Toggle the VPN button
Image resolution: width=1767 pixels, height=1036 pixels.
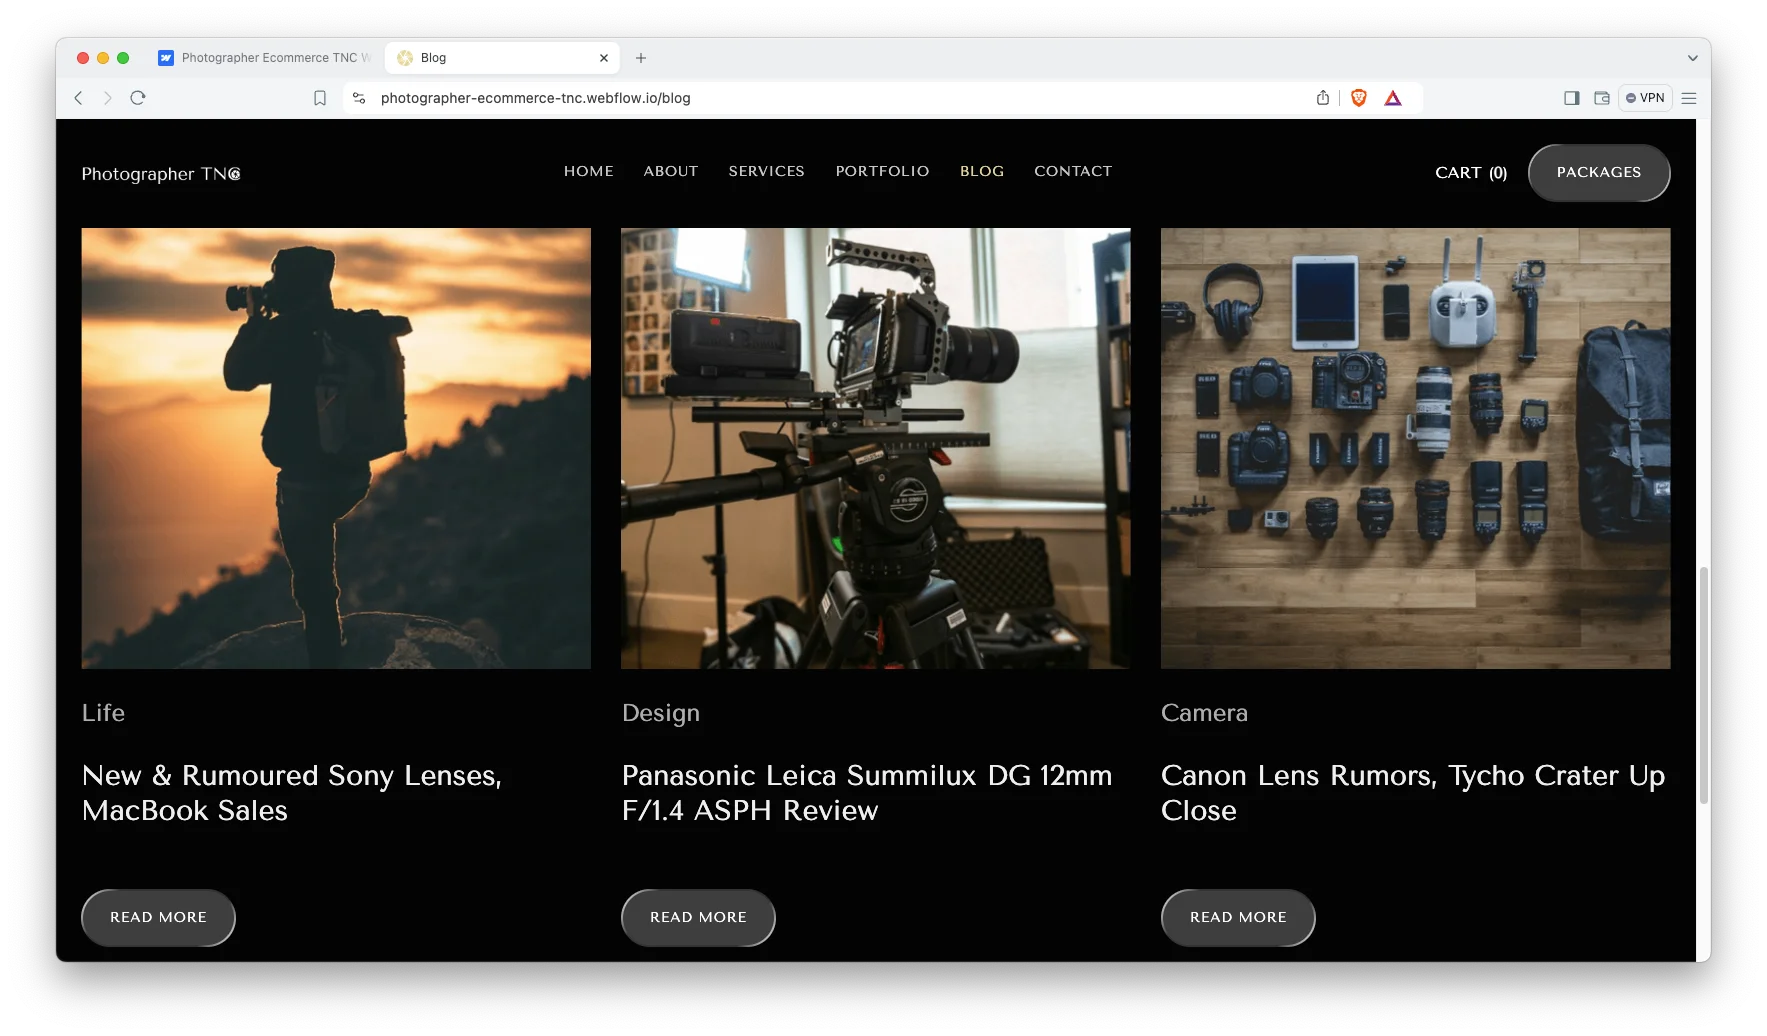coord(1645,98)
